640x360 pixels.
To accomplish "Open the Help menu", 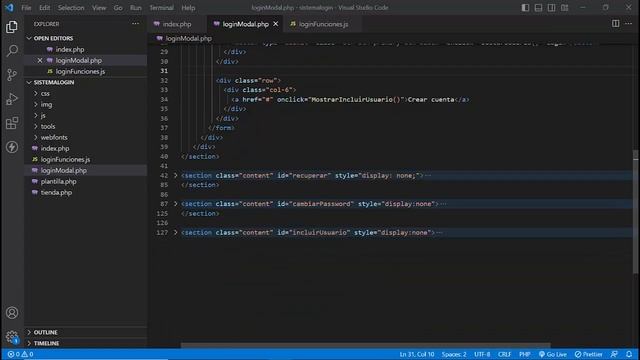I will coord(188,8).
